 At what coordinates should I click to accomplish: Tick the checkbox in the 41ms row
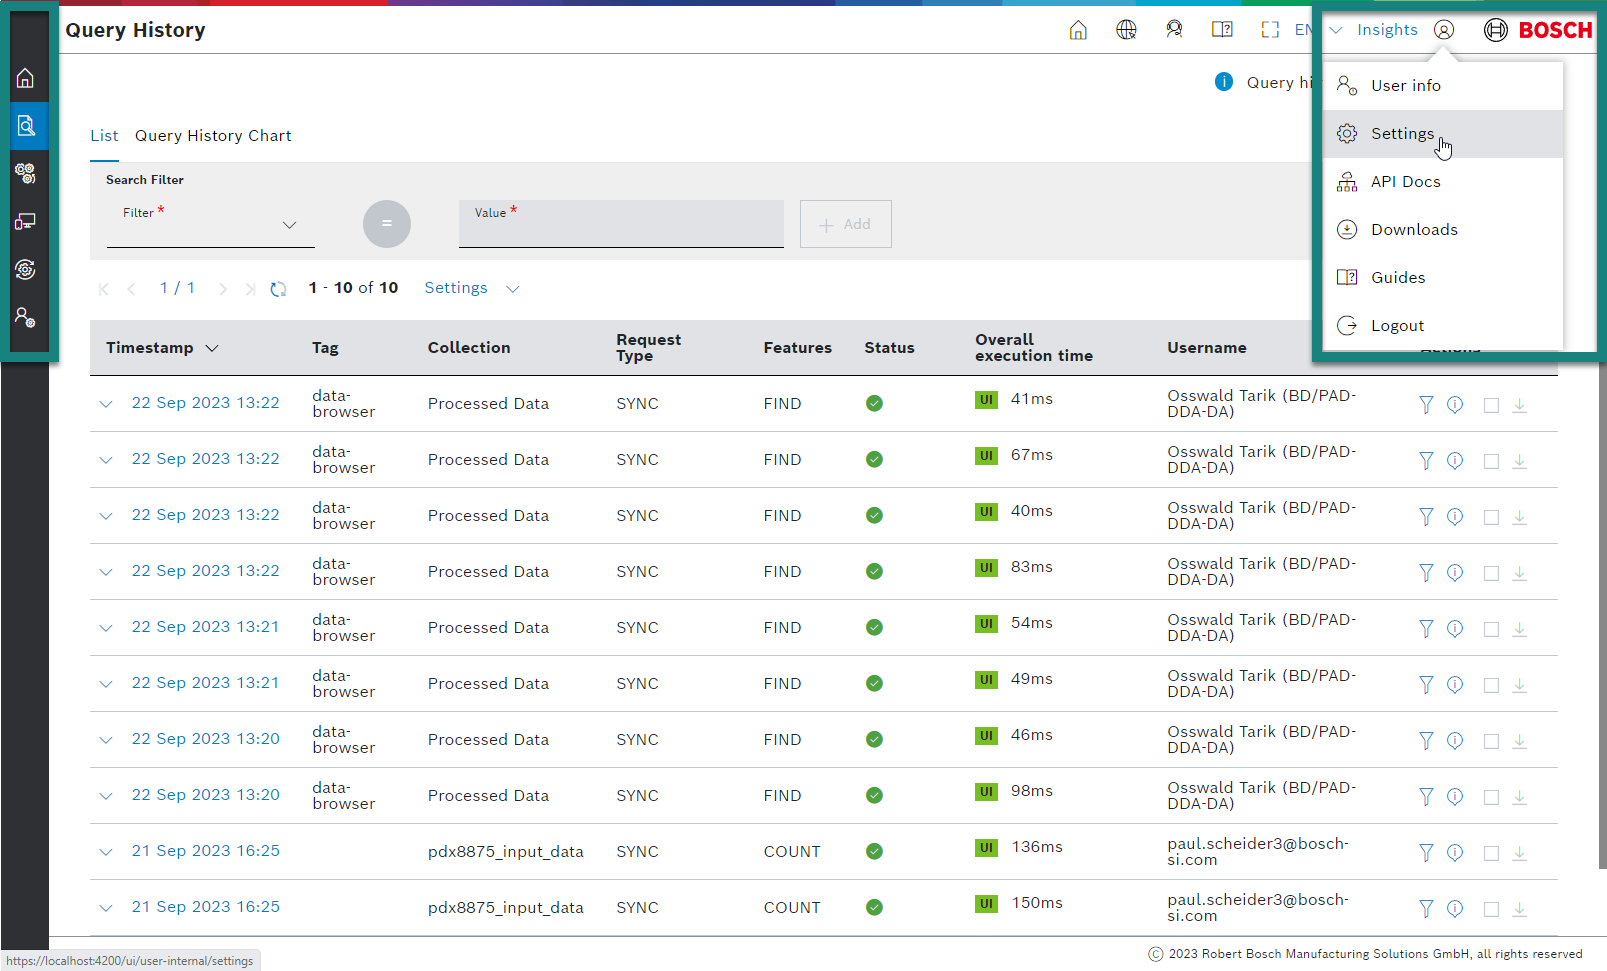click(1491, 405)
